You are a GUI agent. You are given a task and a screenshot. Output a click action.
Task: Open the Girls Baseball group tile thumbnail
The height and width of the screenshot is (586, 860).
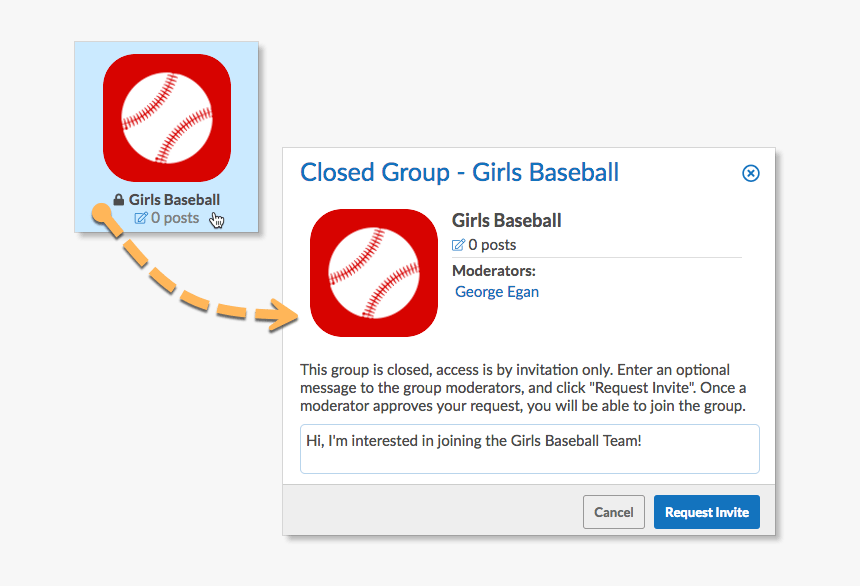(x=167, y=118)
